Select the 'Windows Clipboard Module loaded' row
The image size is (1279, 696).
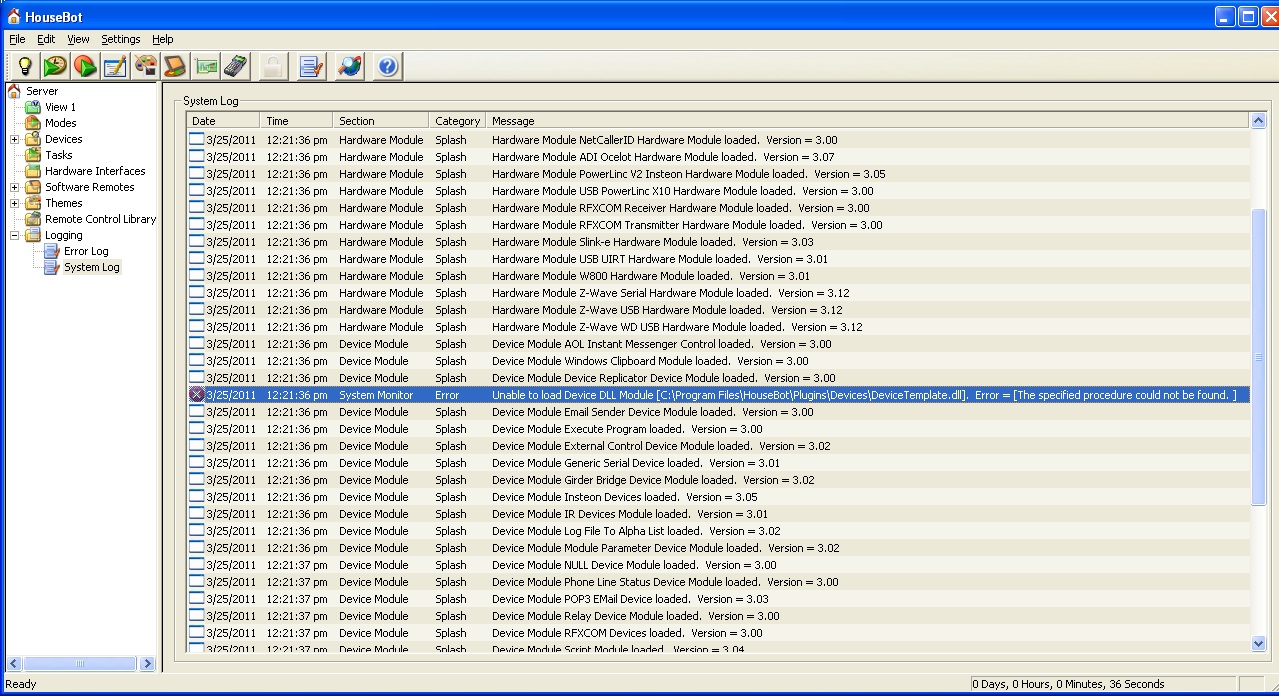[x=718, y=361]
